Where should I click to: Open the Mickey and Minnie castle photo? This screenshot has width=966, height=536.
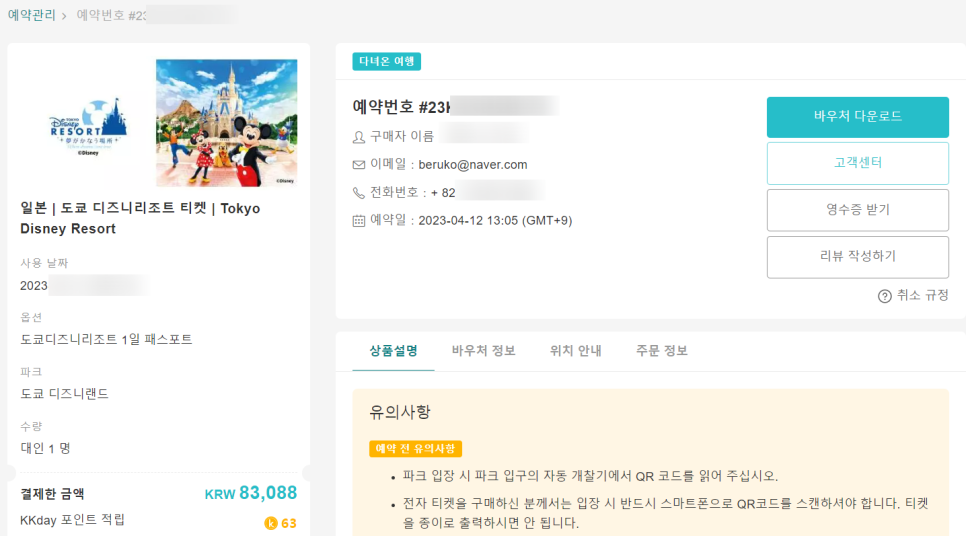[x=226, y=123]
